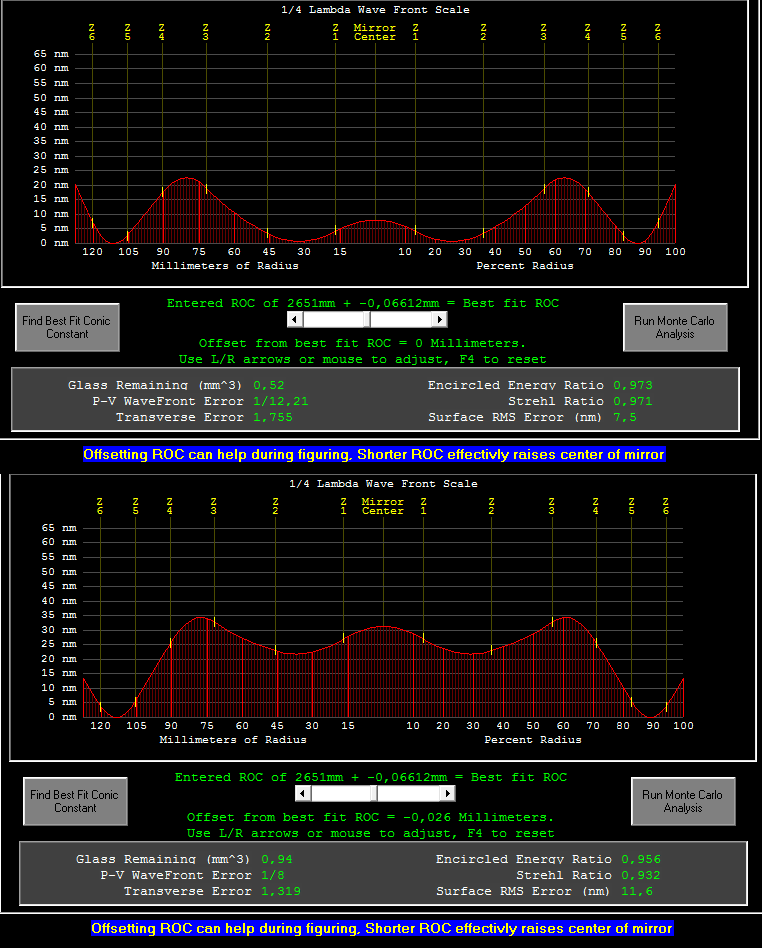
Task: Click lower graph title 1/4 Lambda Wave Front Scale
Action: 383,484
